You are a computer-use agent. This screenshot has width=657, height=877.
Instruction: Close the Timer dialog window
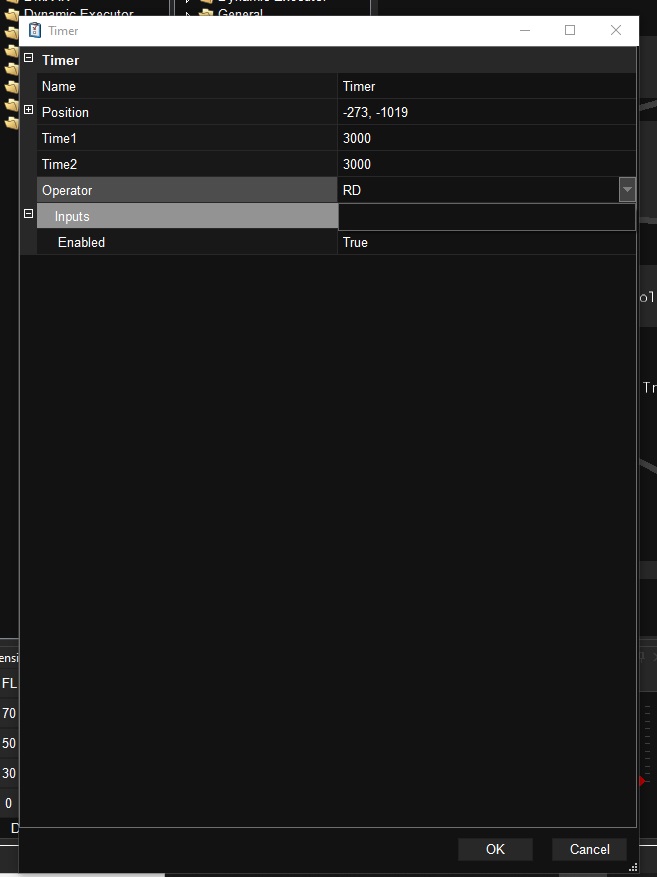(616, 30)
